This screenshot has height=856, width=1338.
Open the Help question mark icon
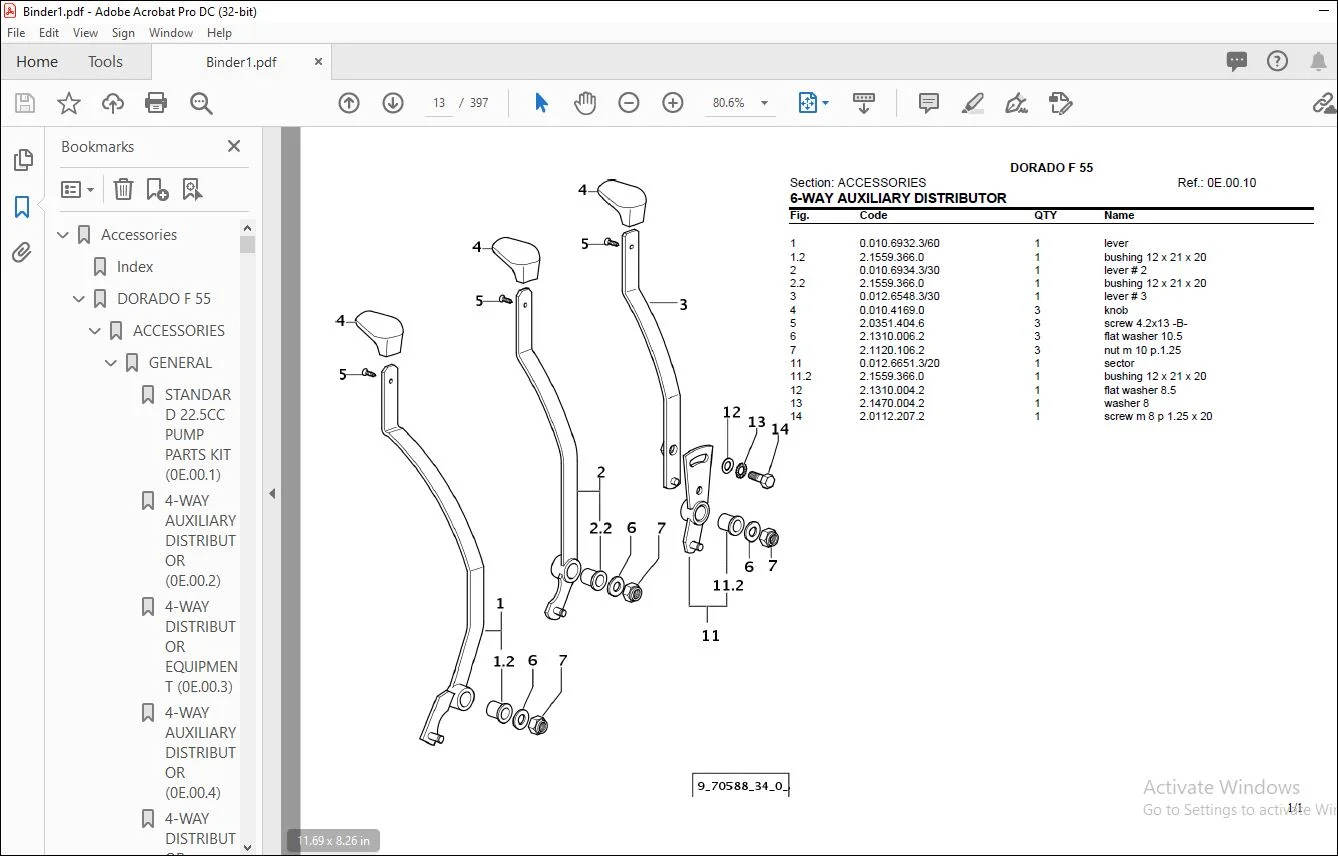pos(1277,61)
